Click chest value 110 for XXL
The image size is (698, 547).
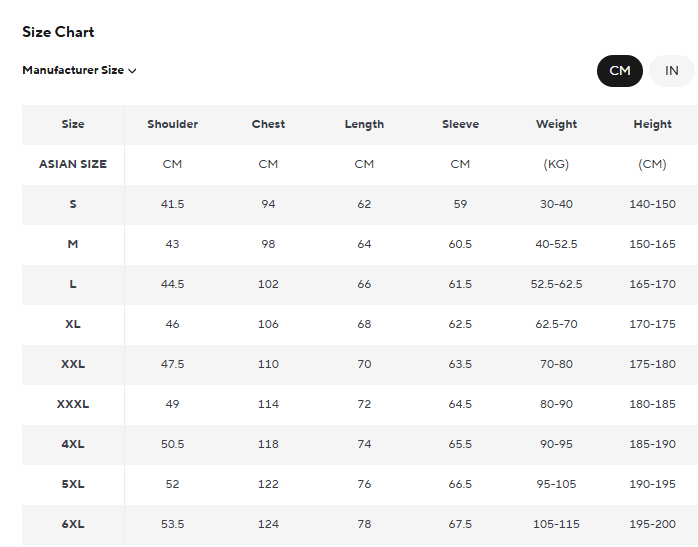[x=268, y=365]
